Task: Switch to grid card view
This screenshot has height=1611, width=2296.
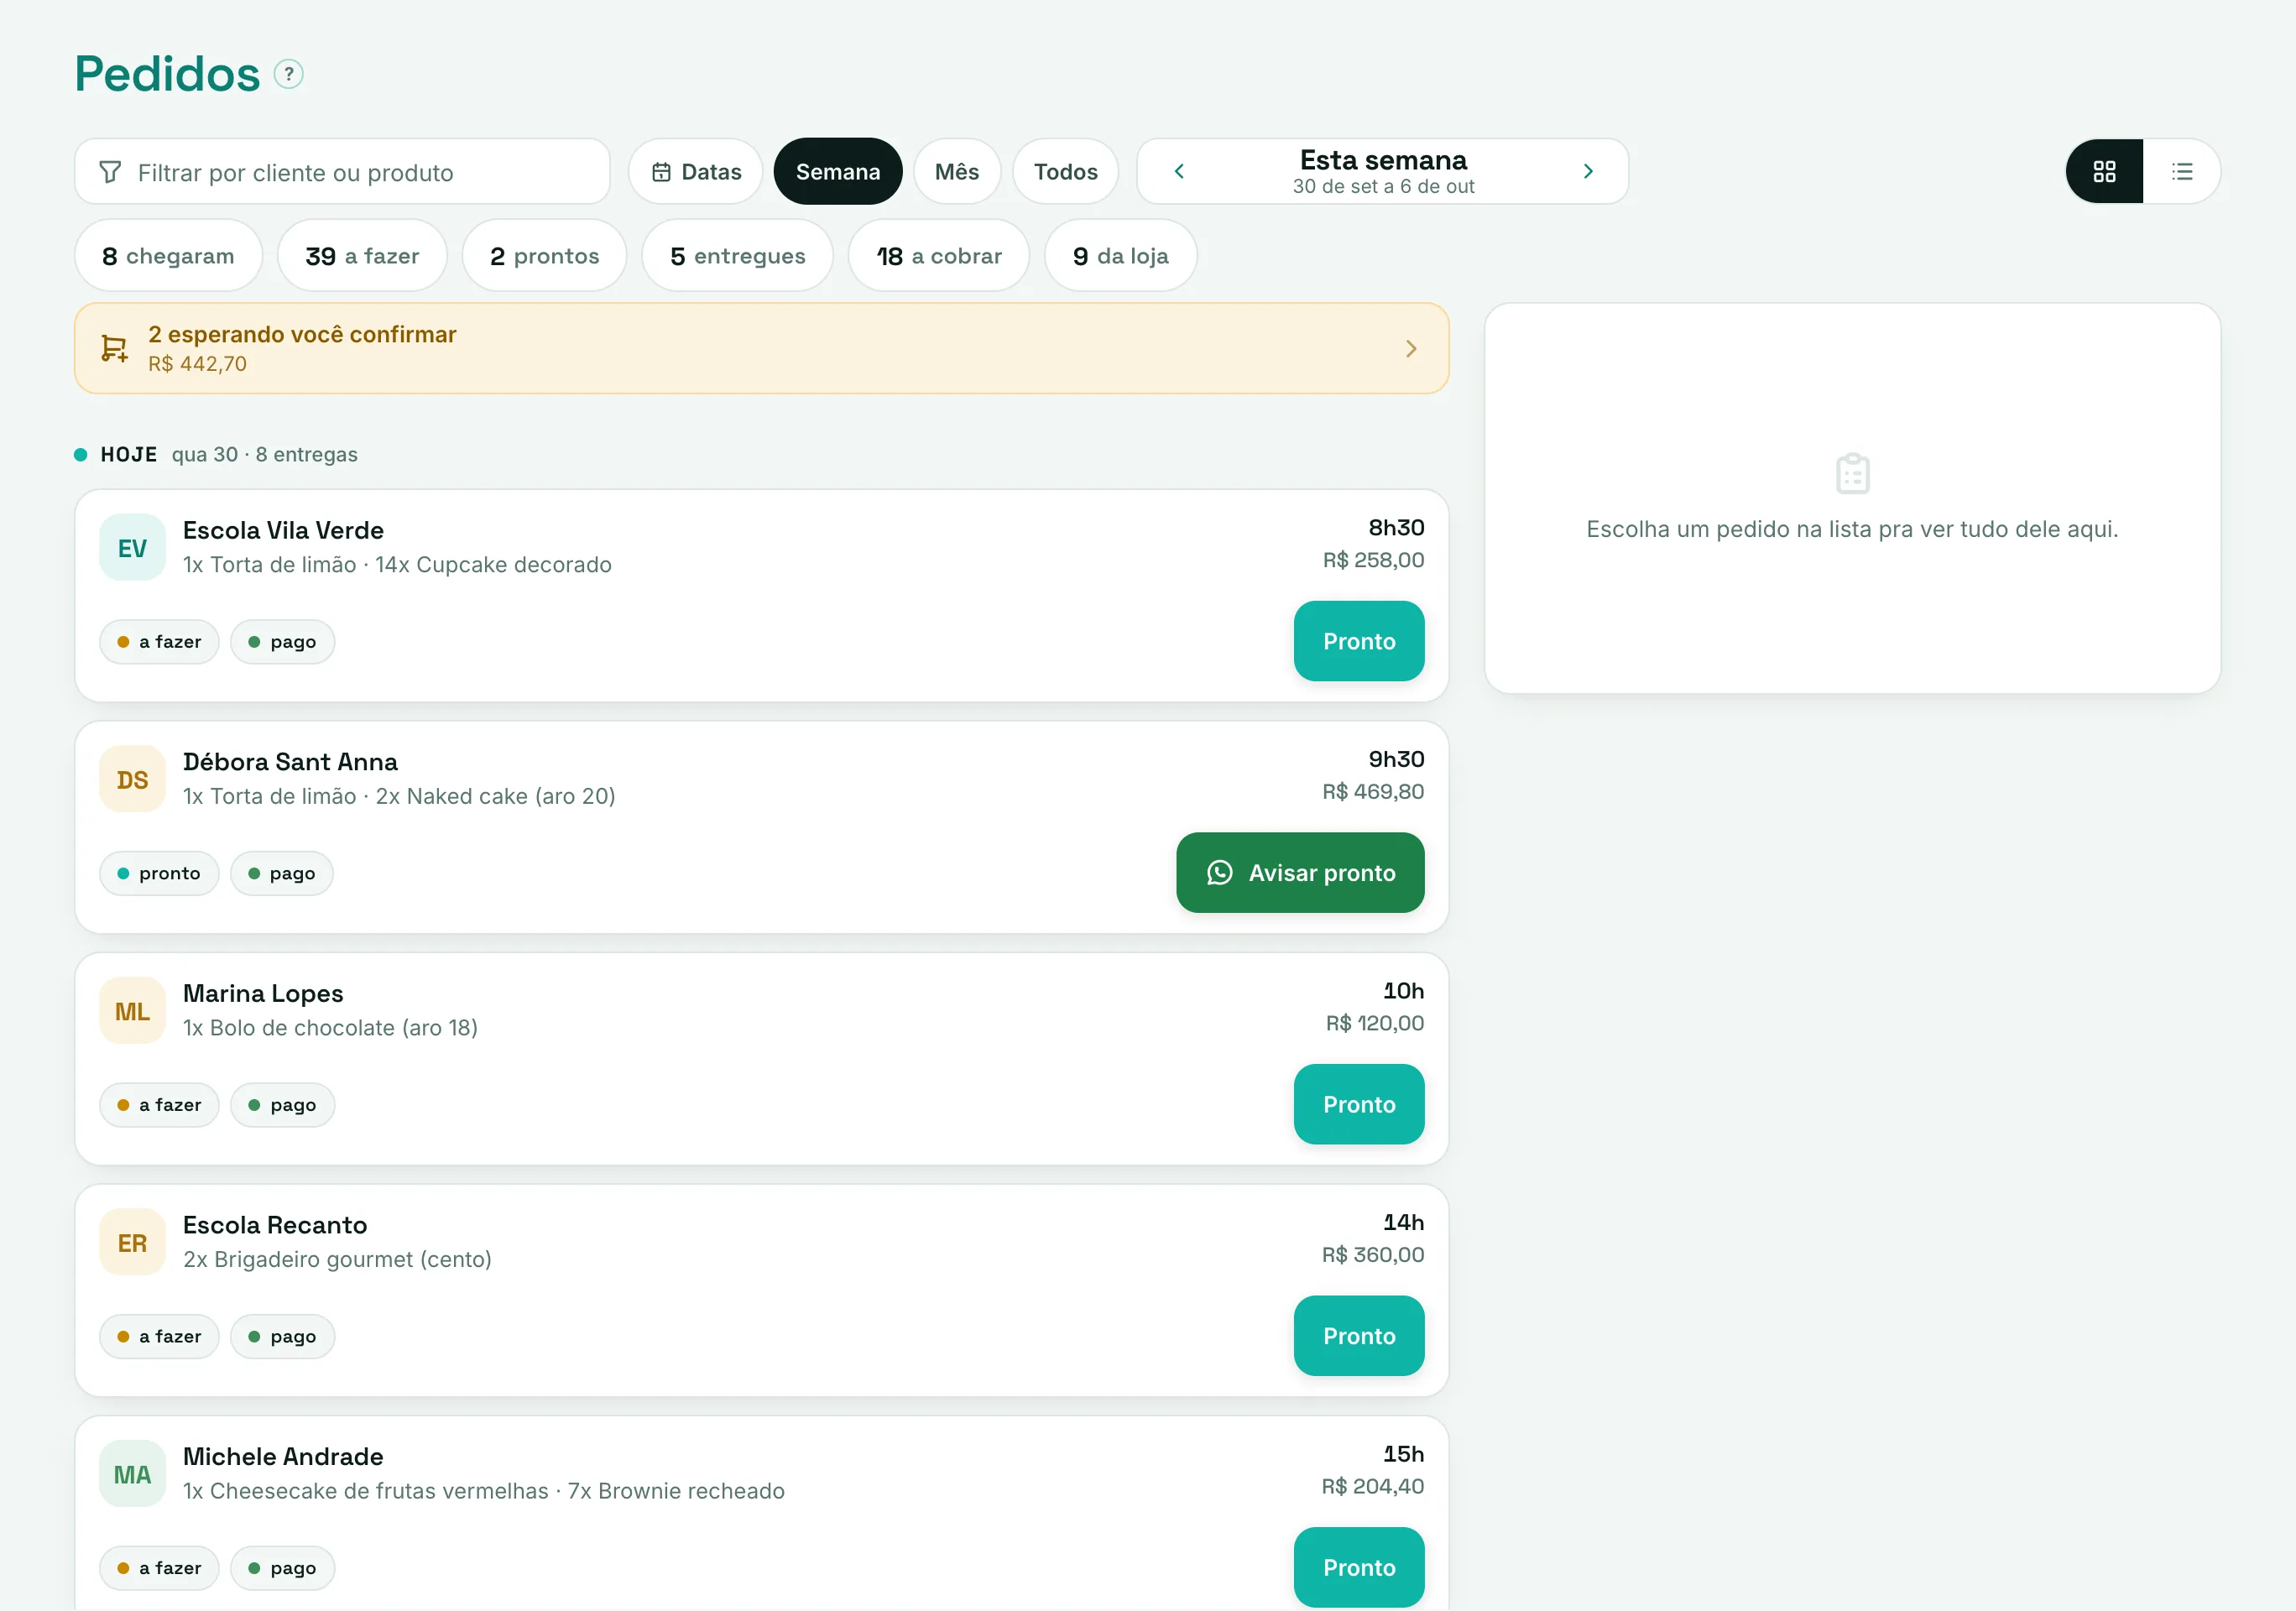Action: coord(2104,171)
